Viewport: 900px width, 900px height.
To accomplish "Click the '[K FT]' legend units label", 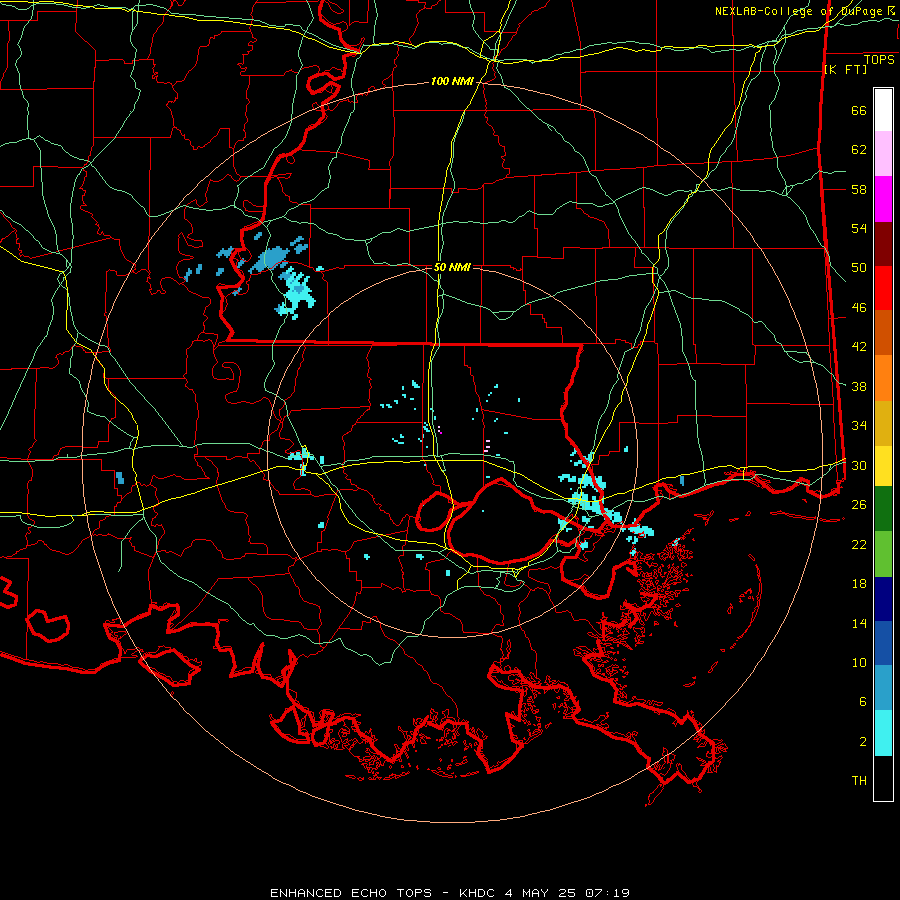I will coord(845,70).
